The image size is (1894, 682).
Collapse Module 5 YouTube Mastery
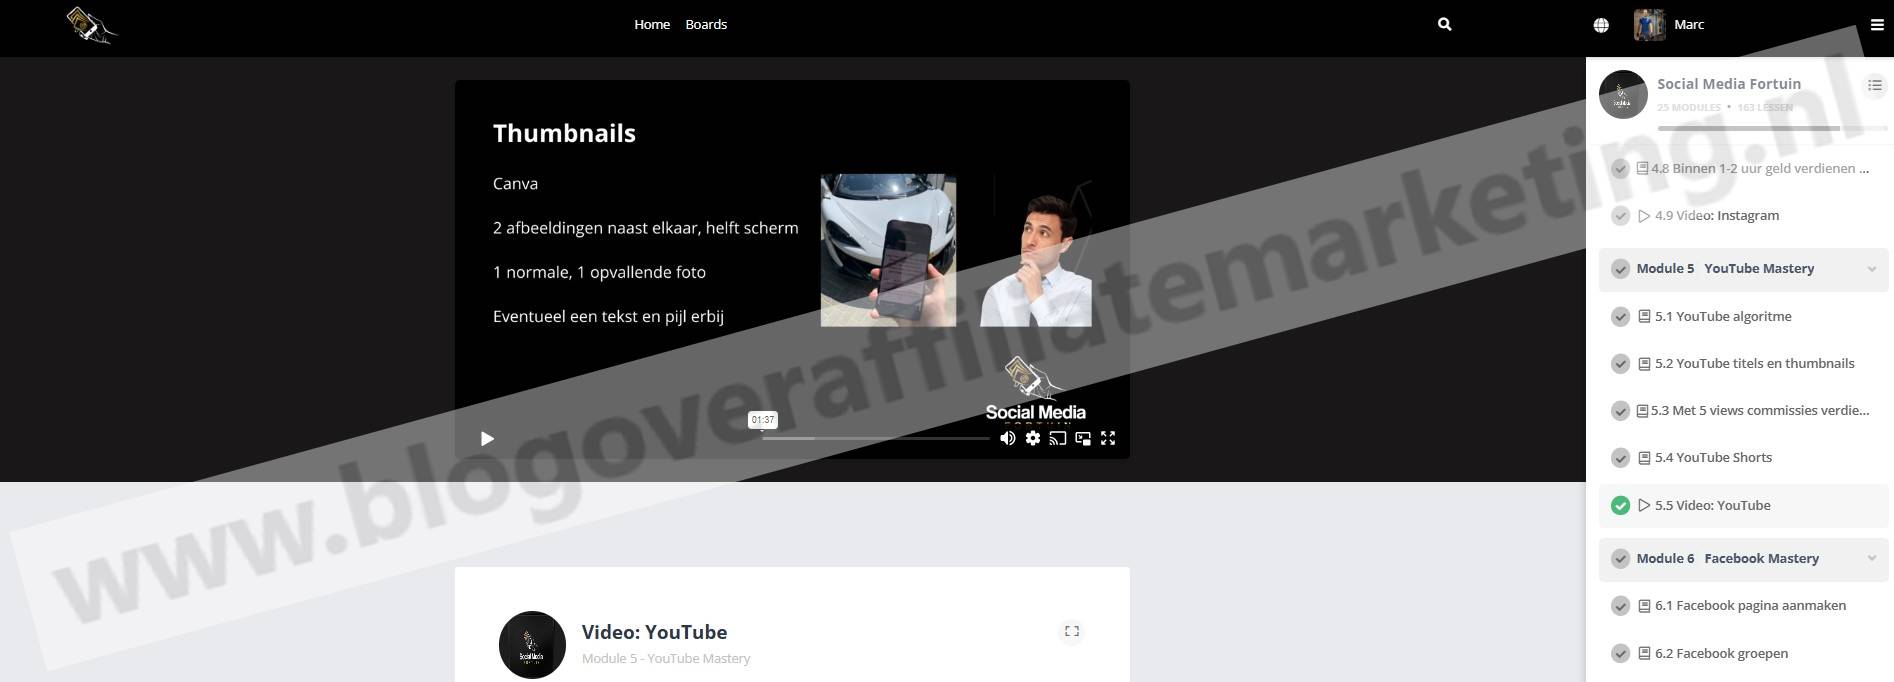coord(1871,269)
